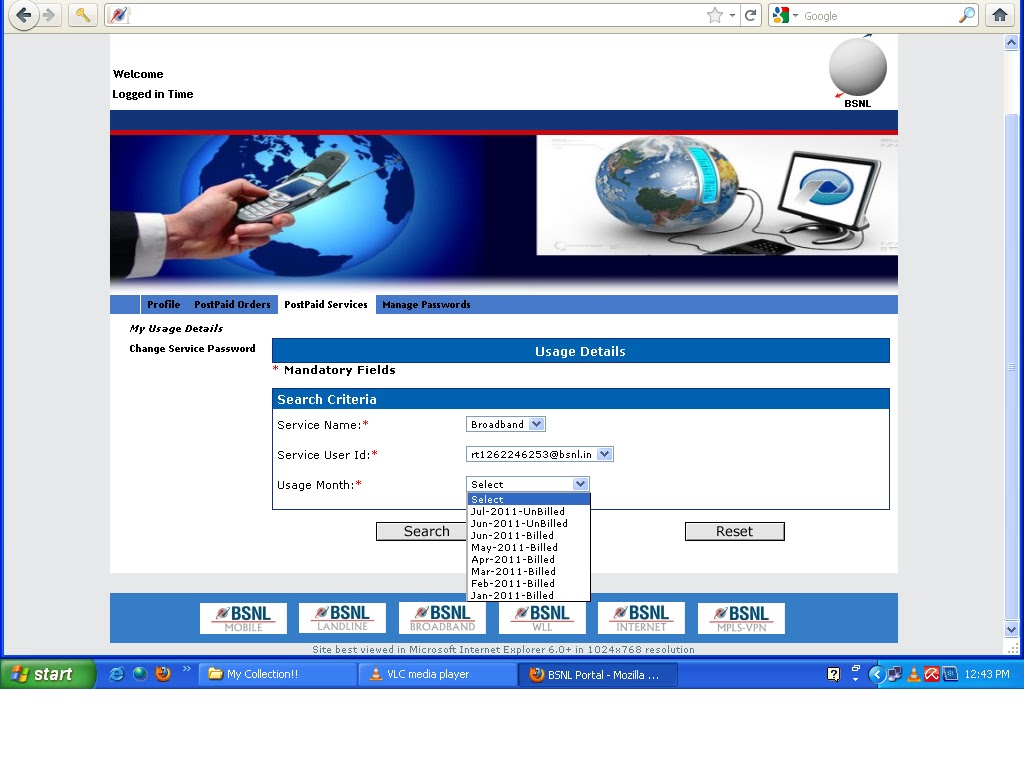Switch to VLC media player taskbar window
The height and width of the screenshot is (768, 1024).
(438, 674)
